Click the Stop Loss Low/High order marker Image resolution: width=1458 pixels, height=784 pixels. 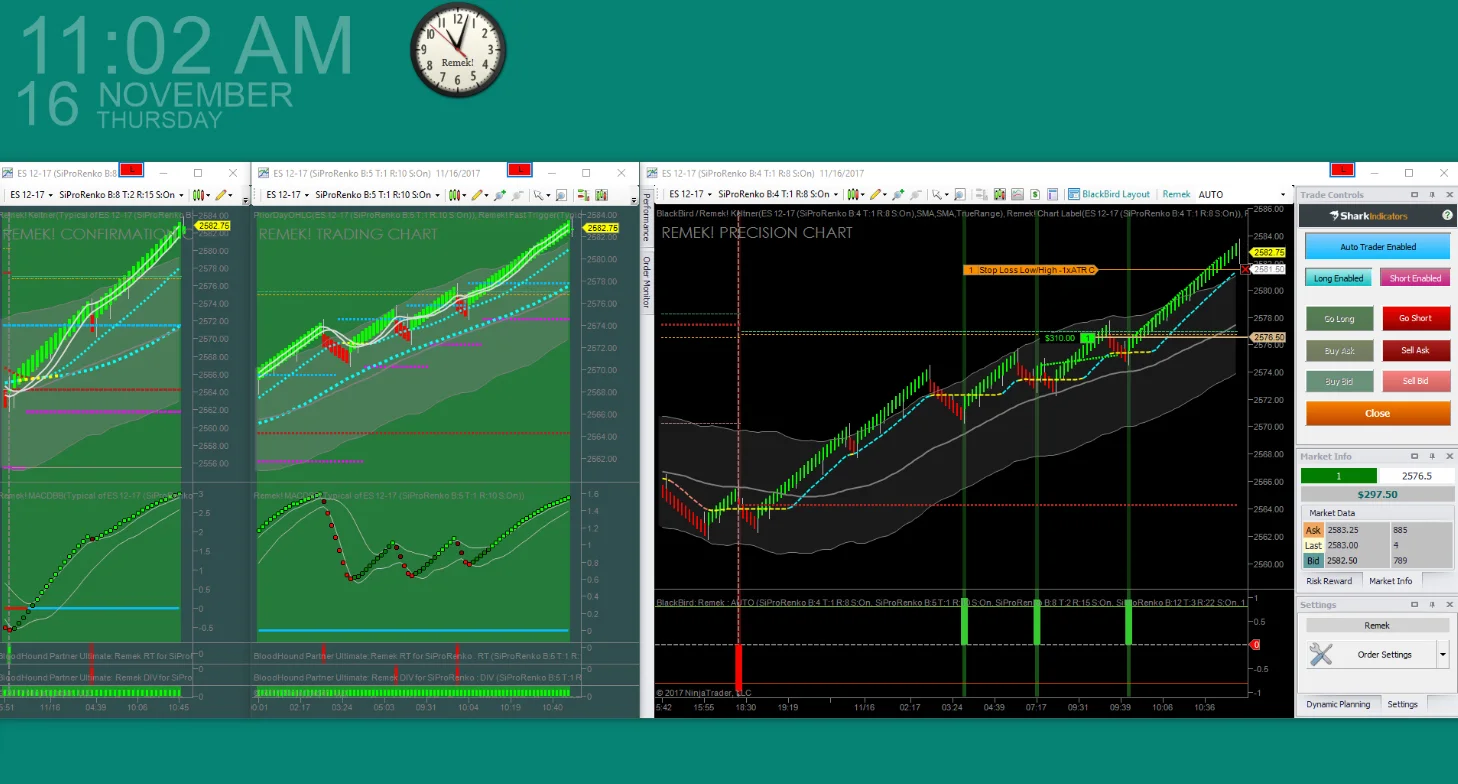[1030, 270]
